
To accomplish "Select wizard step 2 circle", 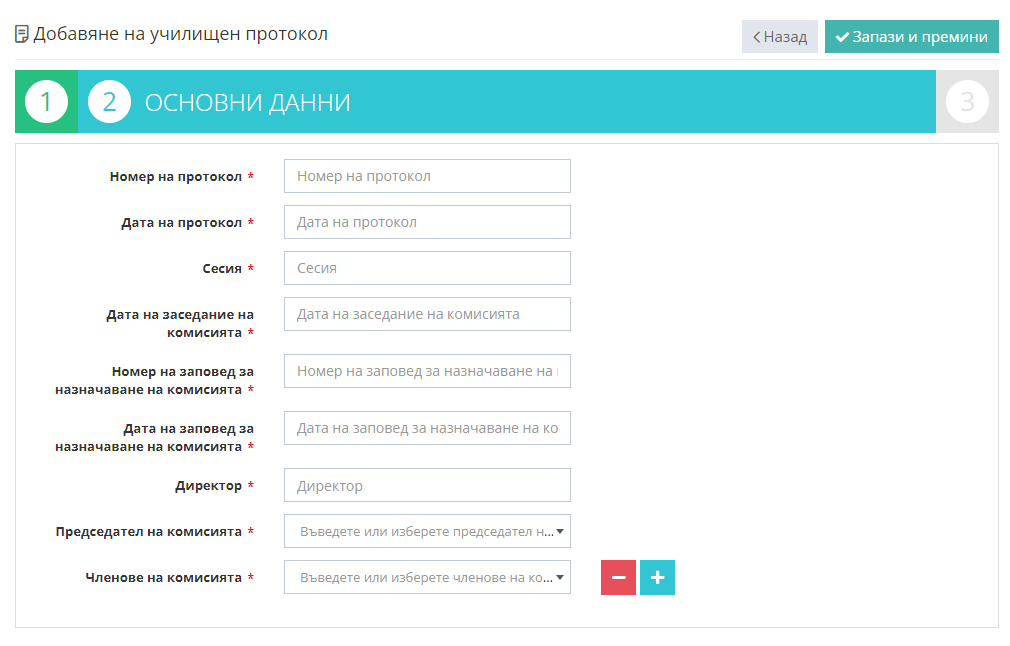I will pyautogui.click(x=110, y=102).
